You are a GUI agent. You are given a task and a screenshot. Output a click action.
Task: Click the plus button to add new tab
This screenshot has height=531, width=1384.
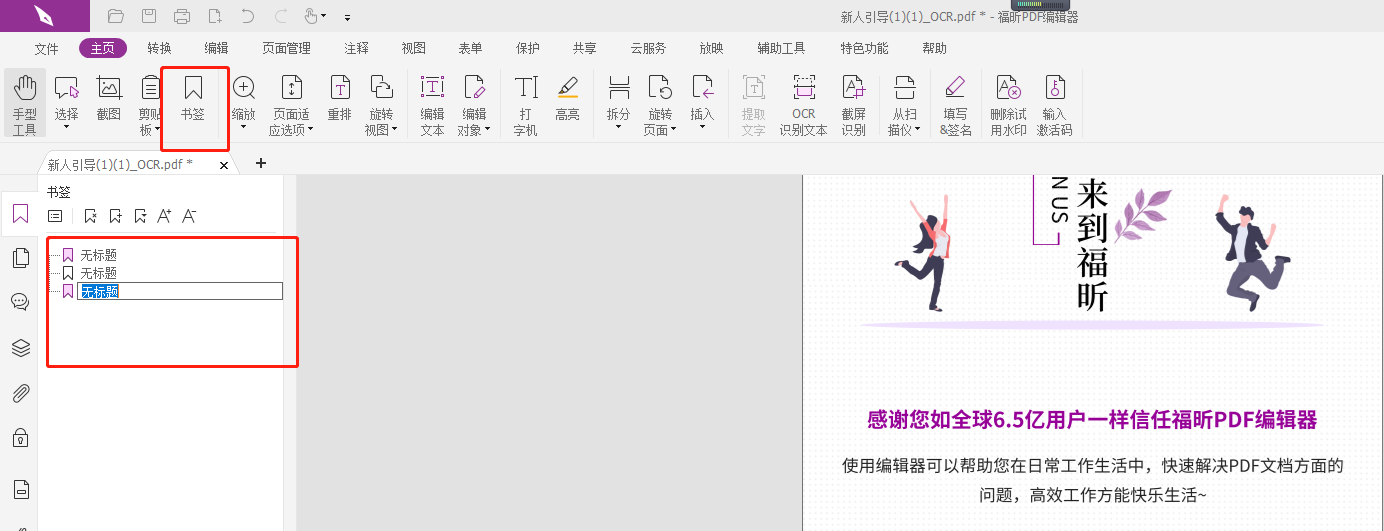(x=261, y=163)
